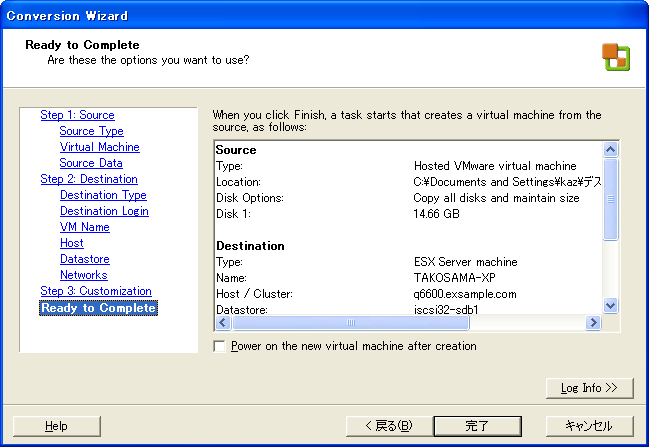
Task: Finish the wizard with 完了 button
Action: point(477,426)
